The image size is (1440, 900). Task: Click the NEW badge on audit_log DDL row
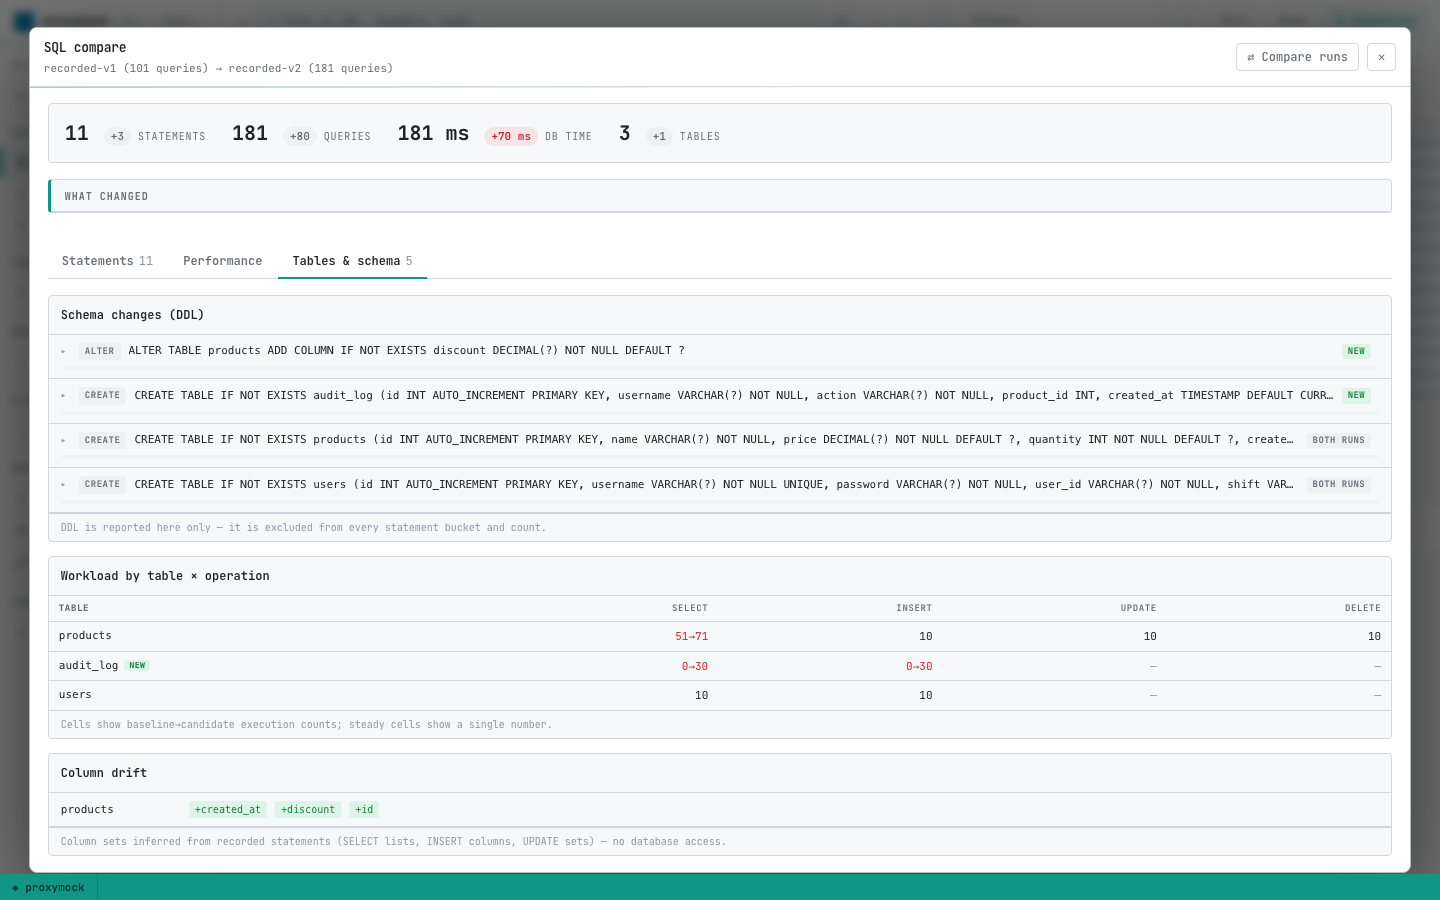point(1356,396)
